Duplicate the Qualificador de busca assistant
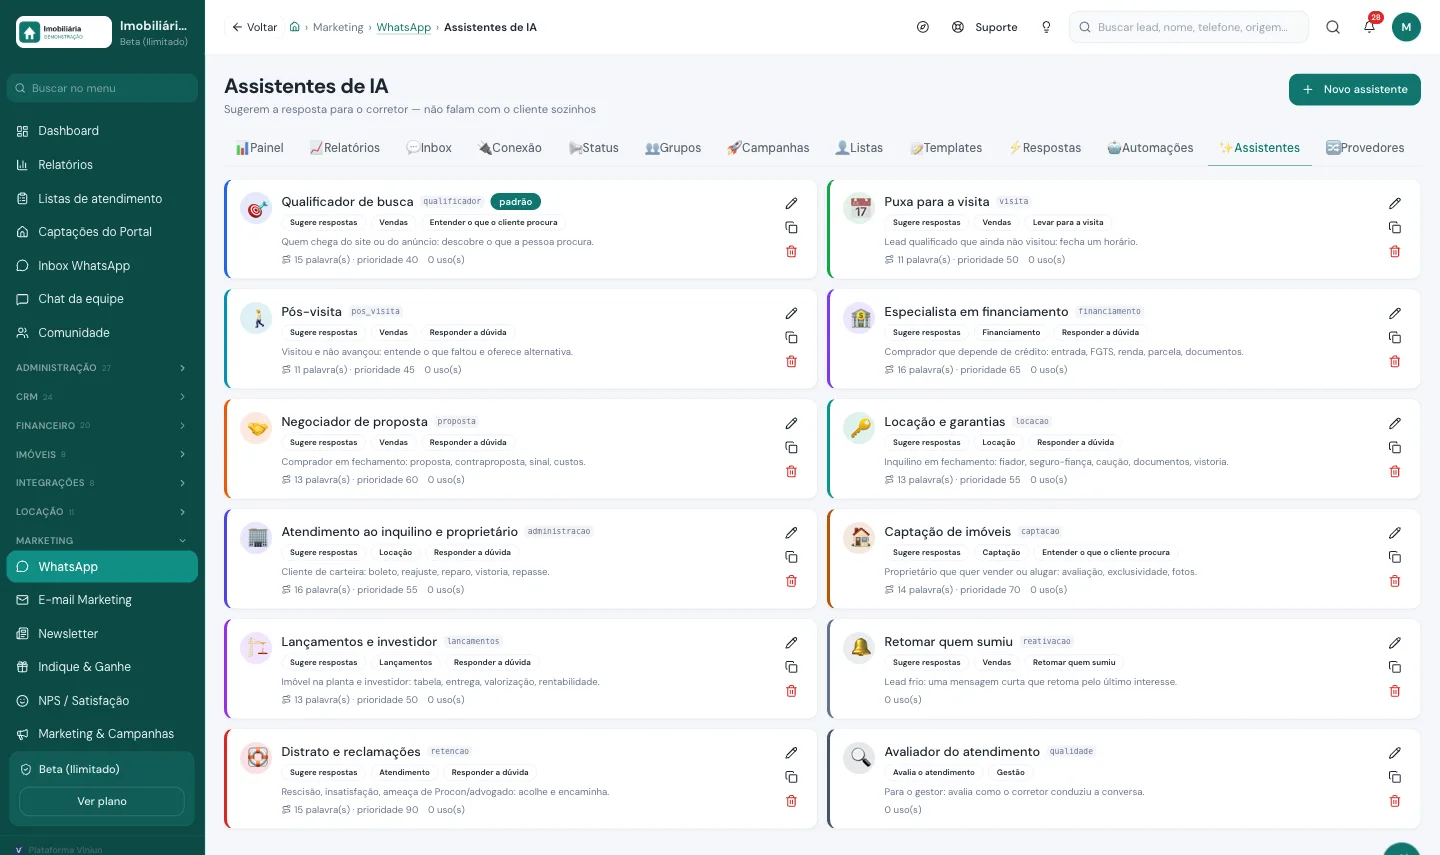Image resolution: width=1440 pixels, height=855 pixels. pyautogui.click(x=791, y=228)
